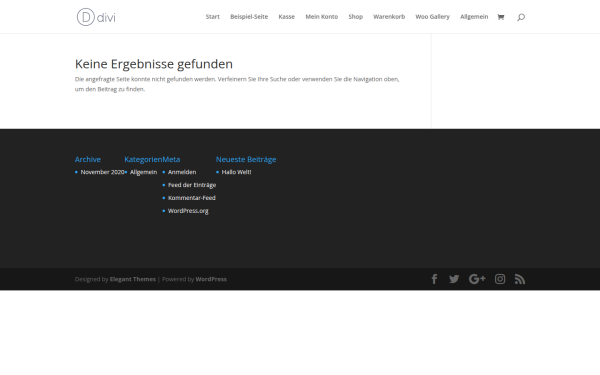Open the shopping cart icon

coord(501,17)
